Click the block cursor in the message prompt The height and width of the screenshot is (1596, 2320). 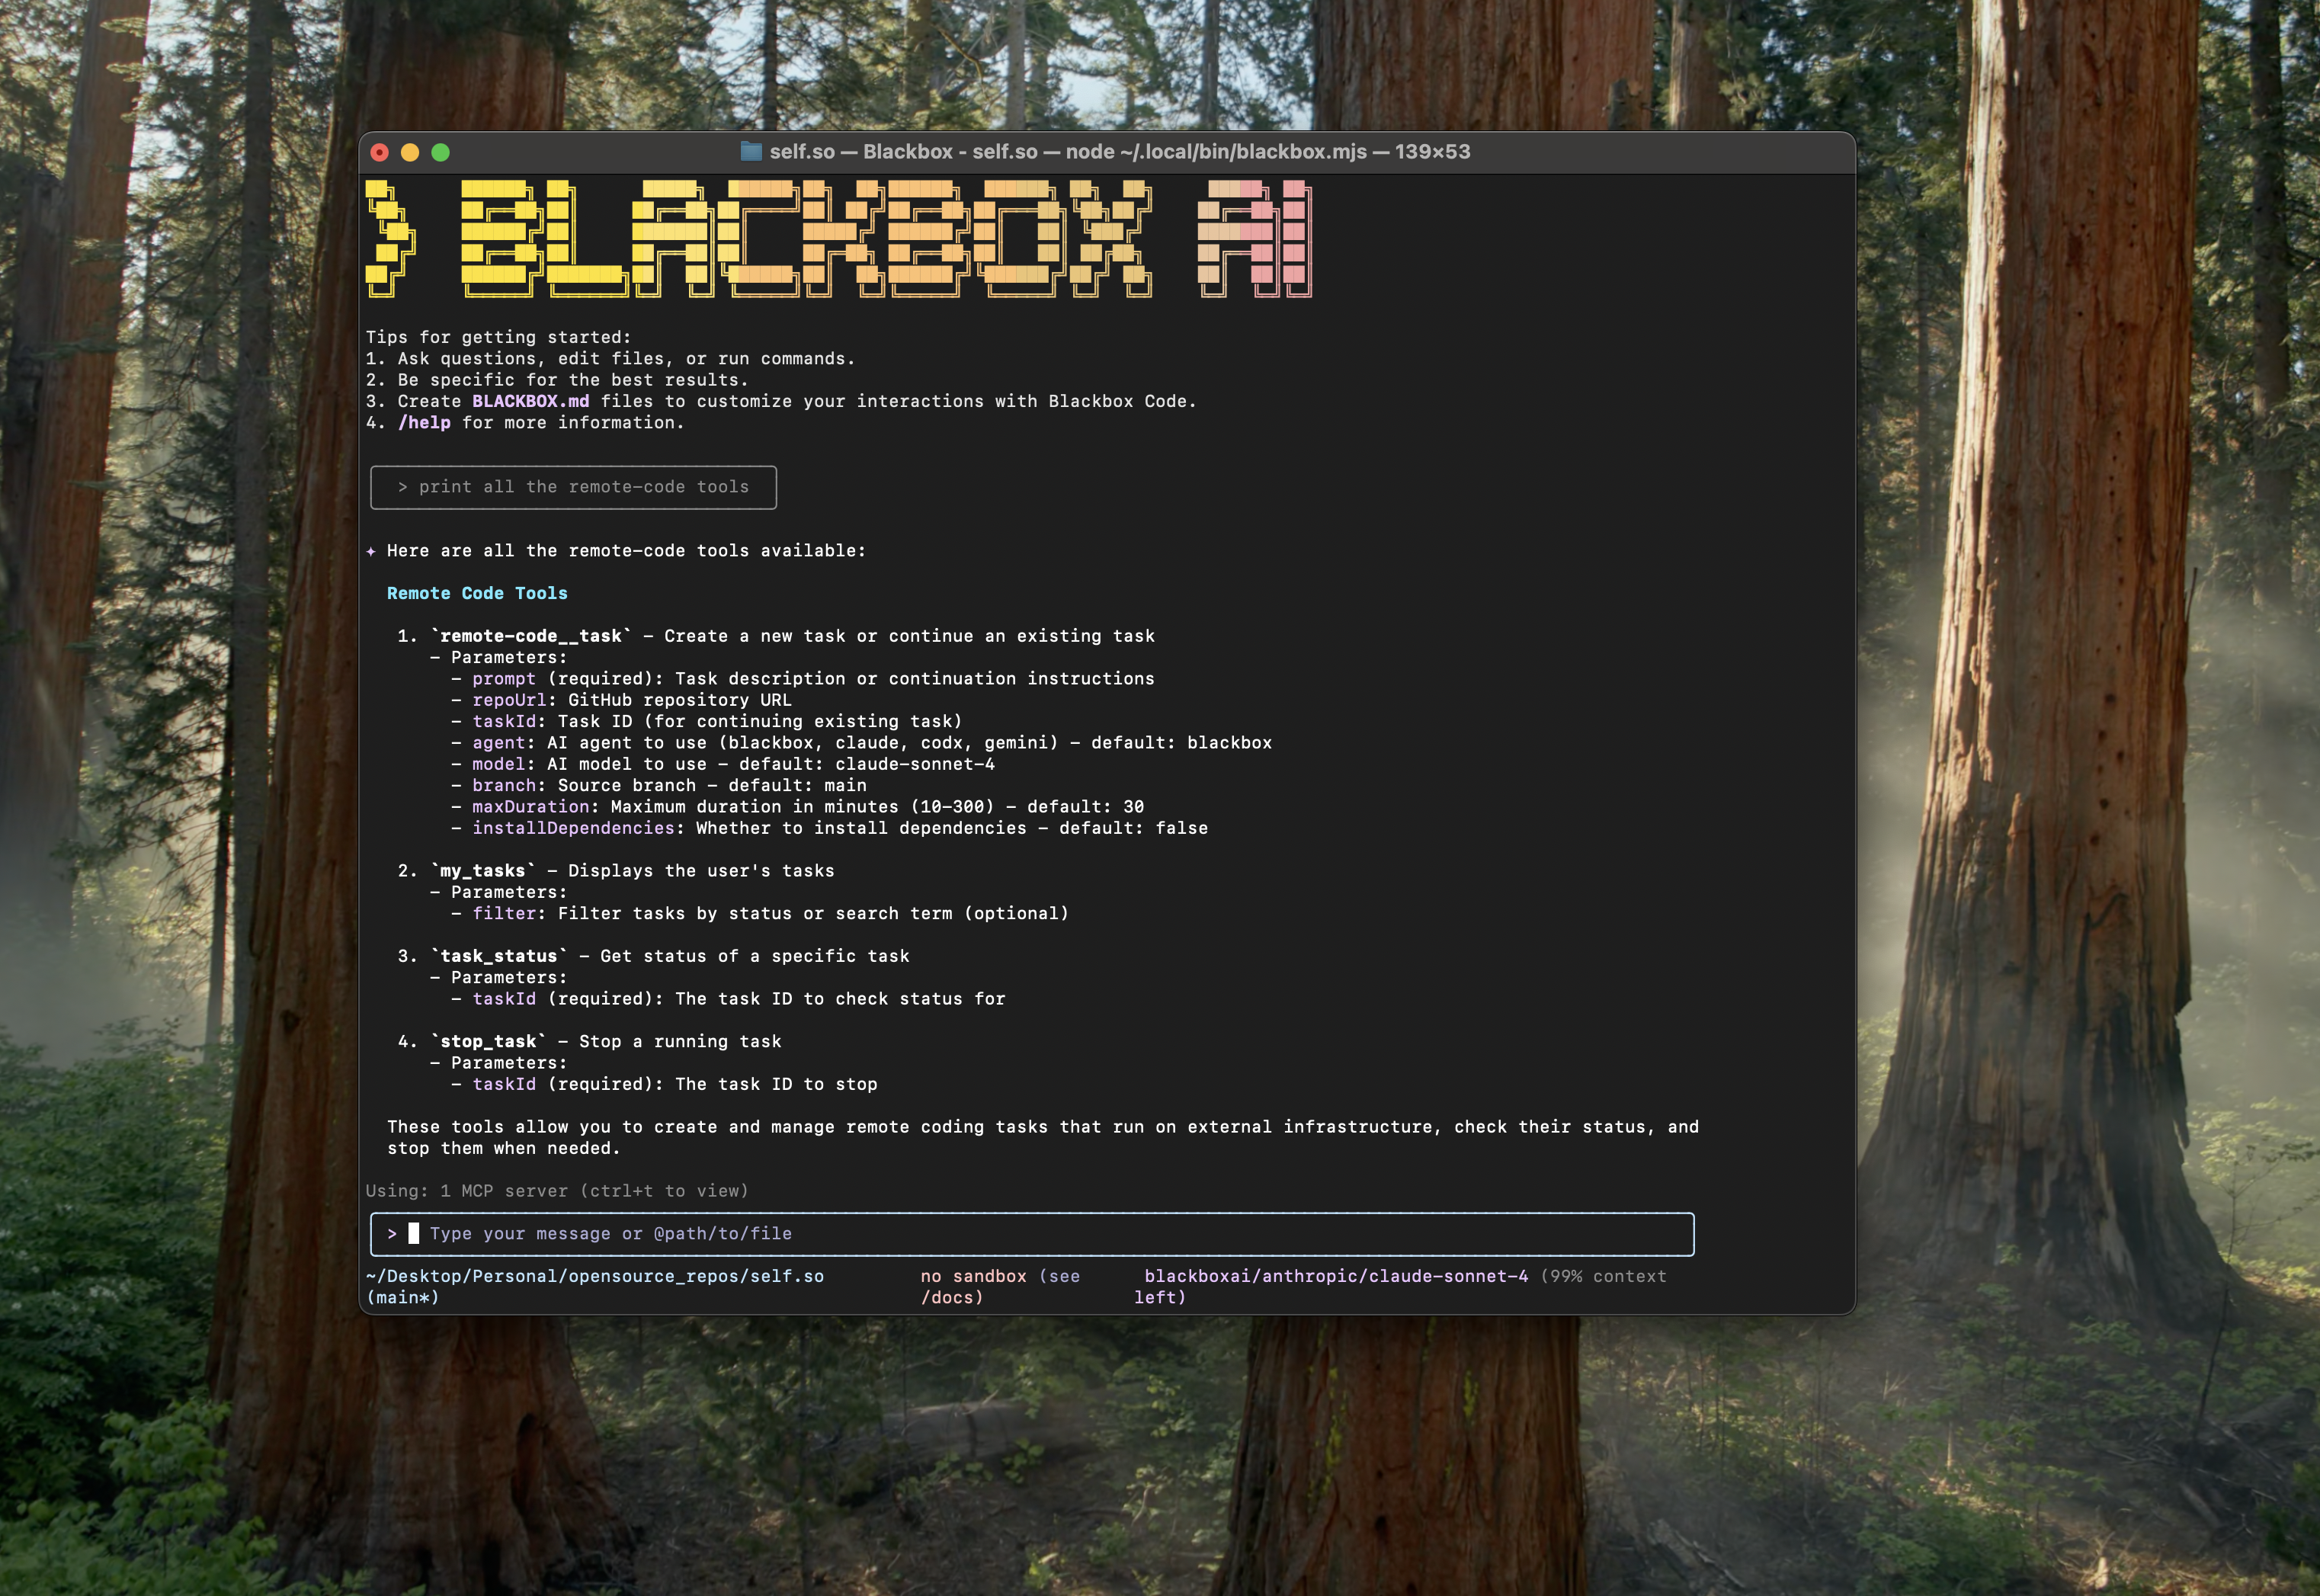[x=413, y=1233]
